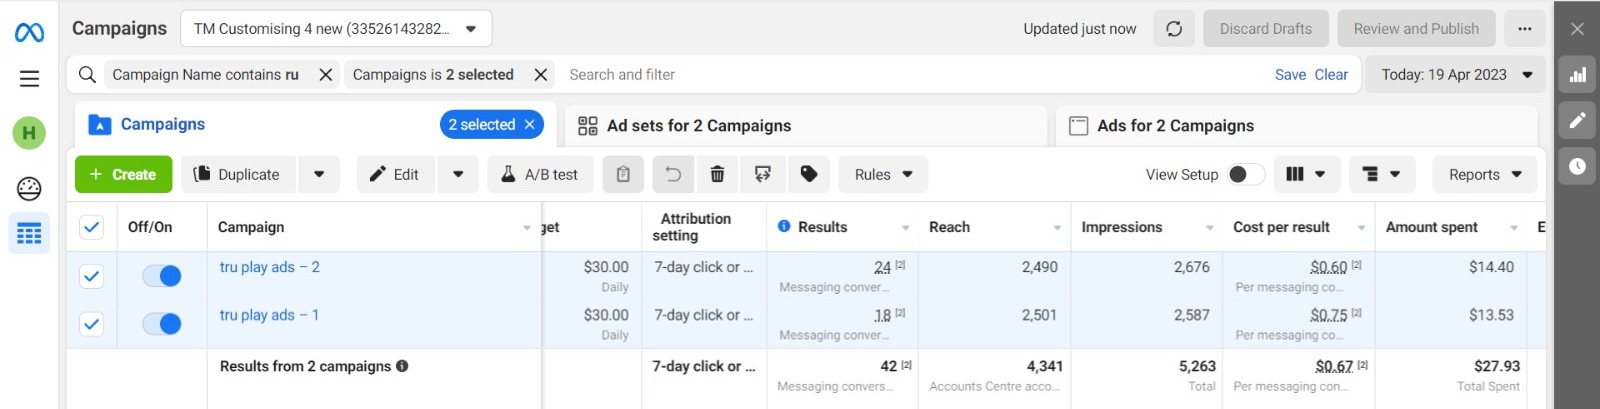Enable the View Setup toggle

point(1245,174)
